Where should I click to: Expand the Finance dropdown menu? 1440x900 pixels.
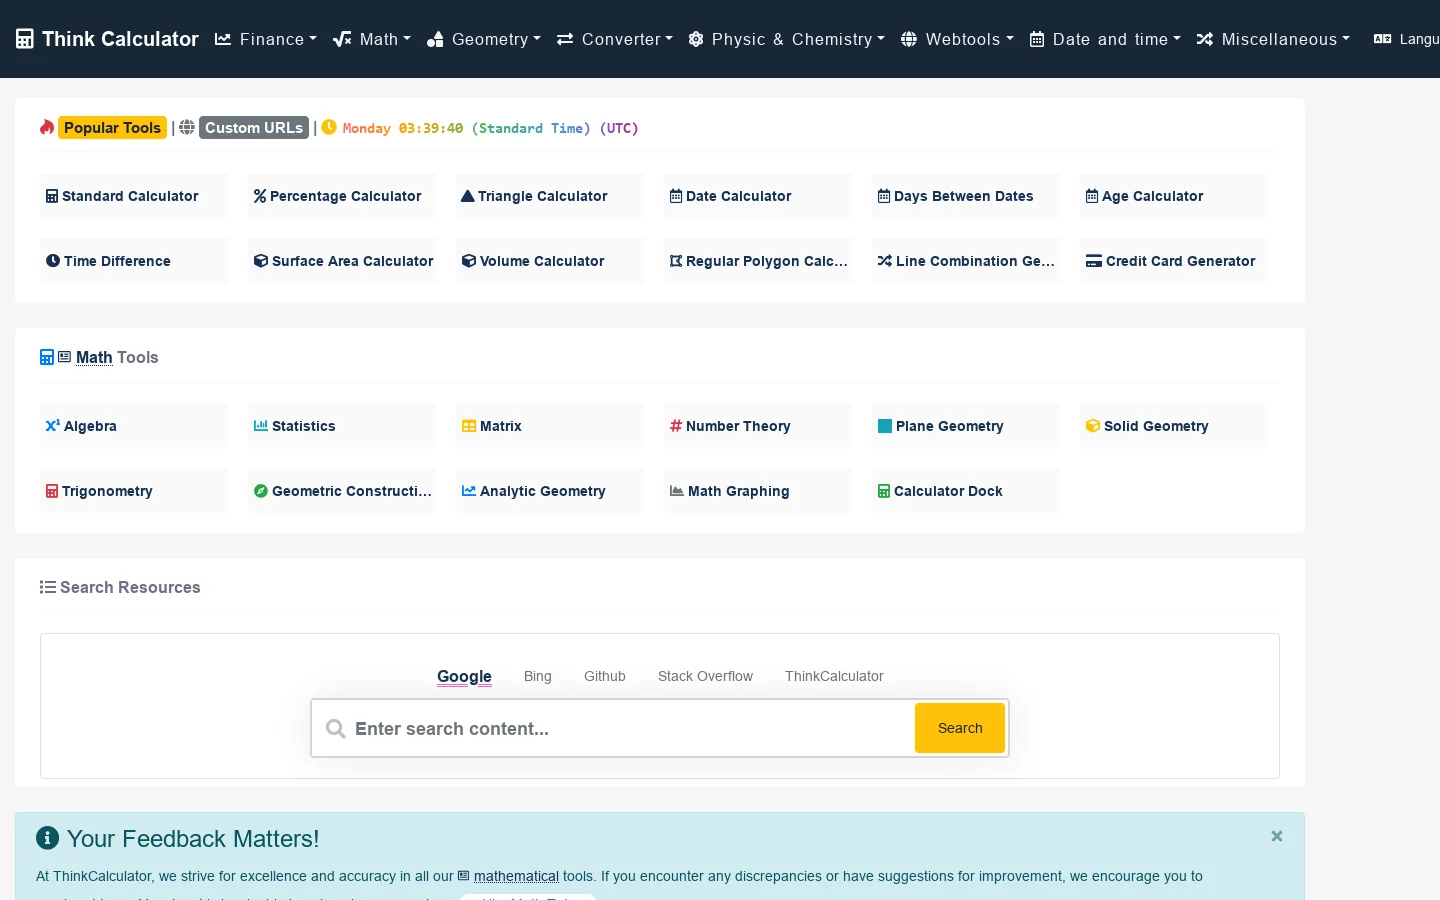point(265,39)
